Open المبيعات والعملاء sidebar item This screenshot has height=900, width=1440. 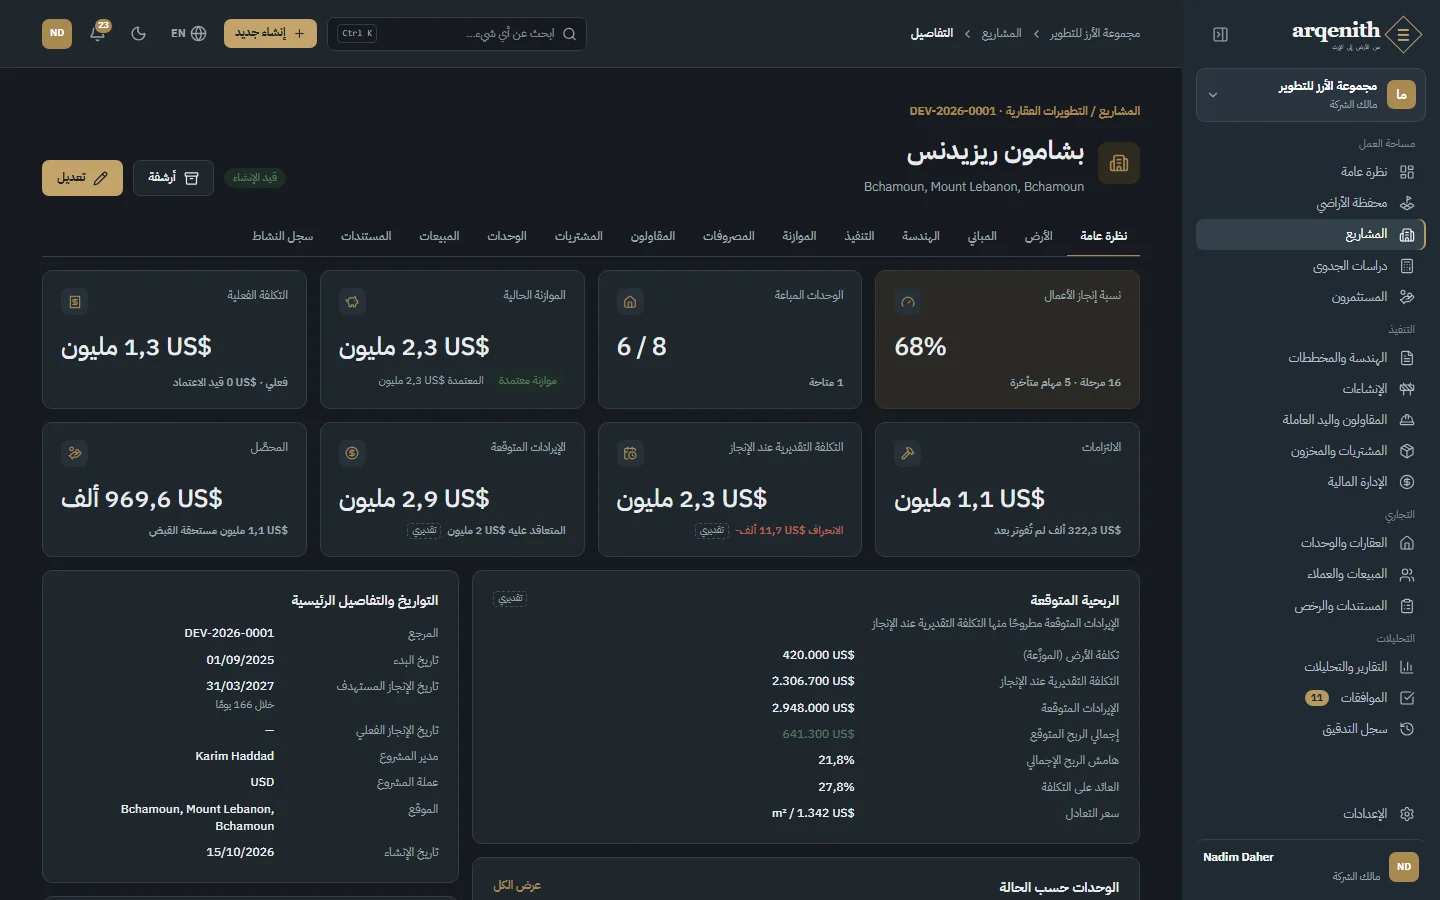coord(1311,574)
